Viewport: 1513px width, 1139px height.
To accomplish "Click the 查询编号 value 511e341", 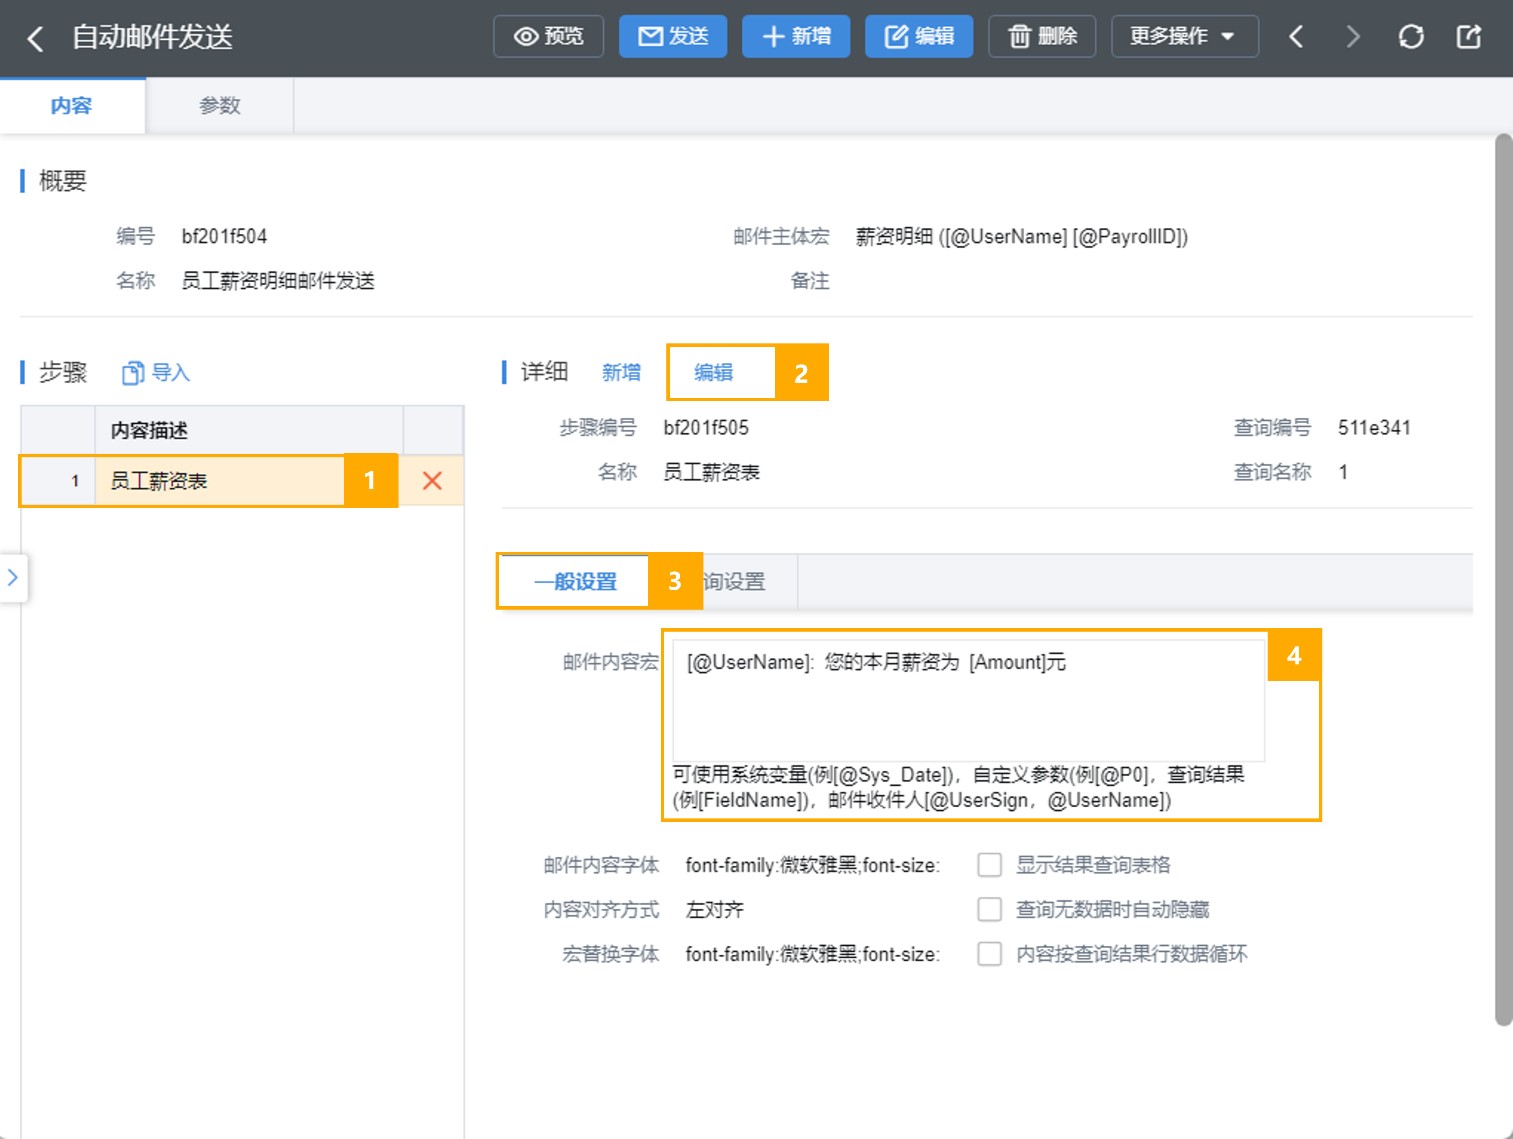I will point(1374,428).
